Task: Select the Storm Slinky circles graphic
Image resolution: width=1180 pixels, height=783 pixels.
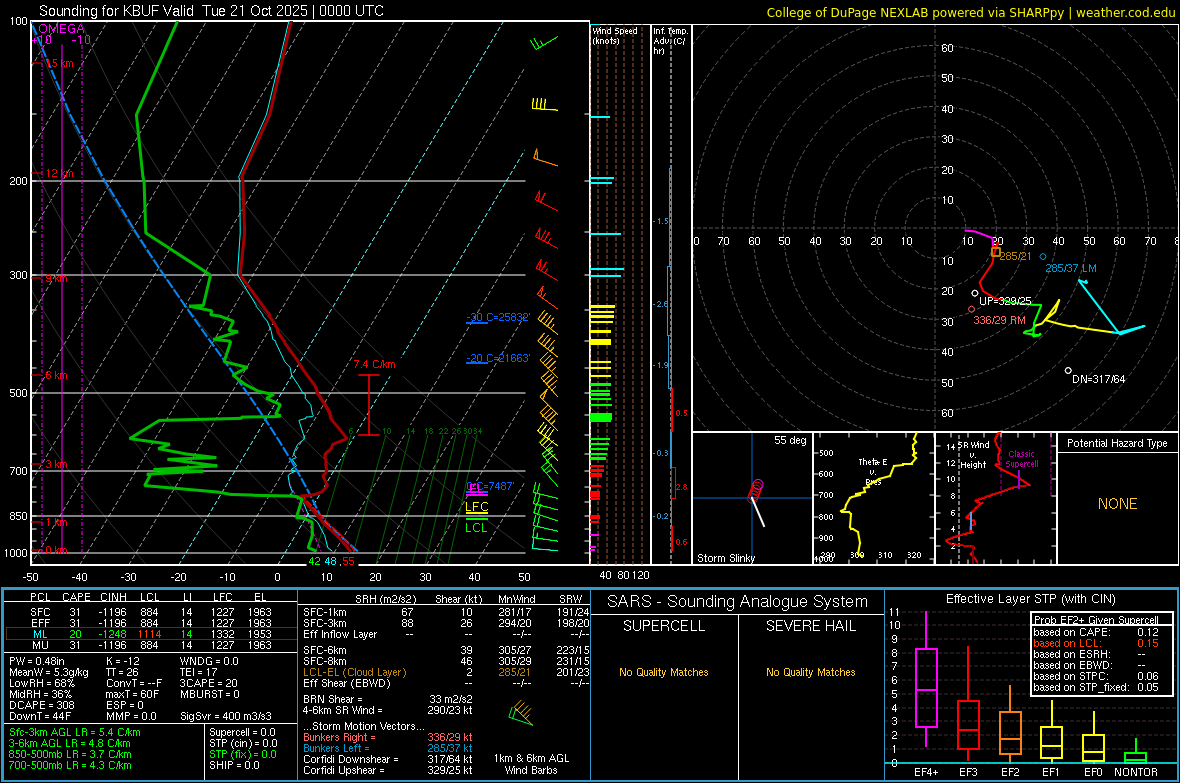Action: [x=756, y=491]
